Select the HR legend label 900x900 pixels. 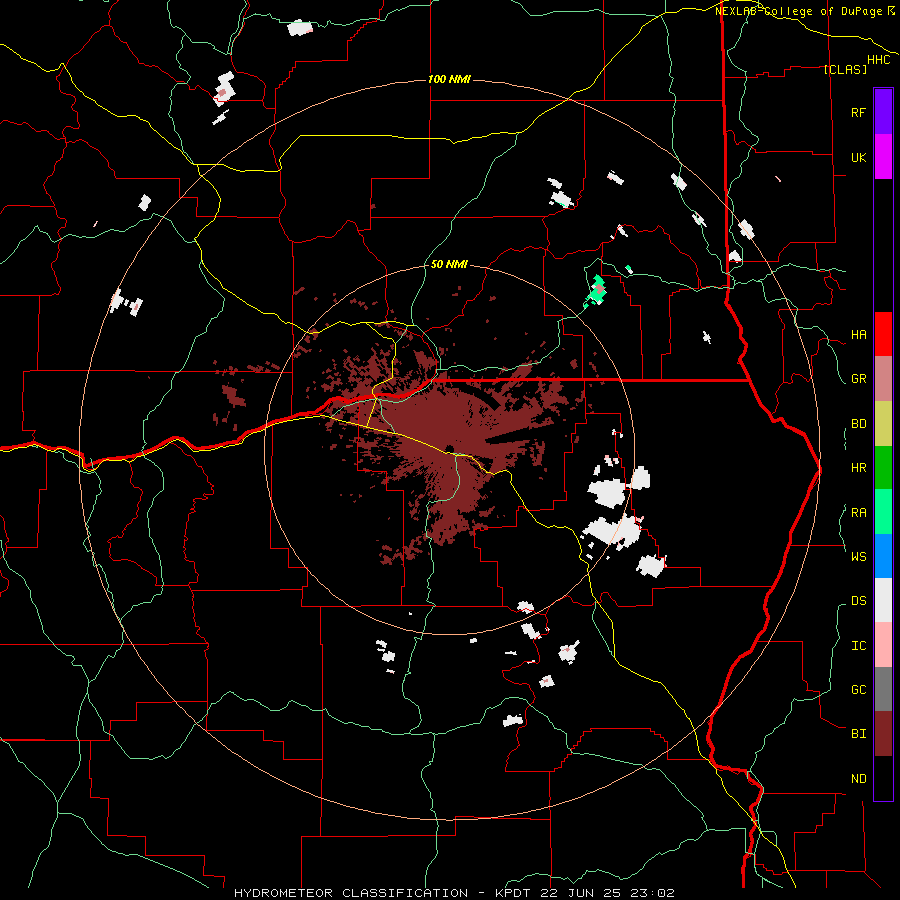(x=858, y=468)
